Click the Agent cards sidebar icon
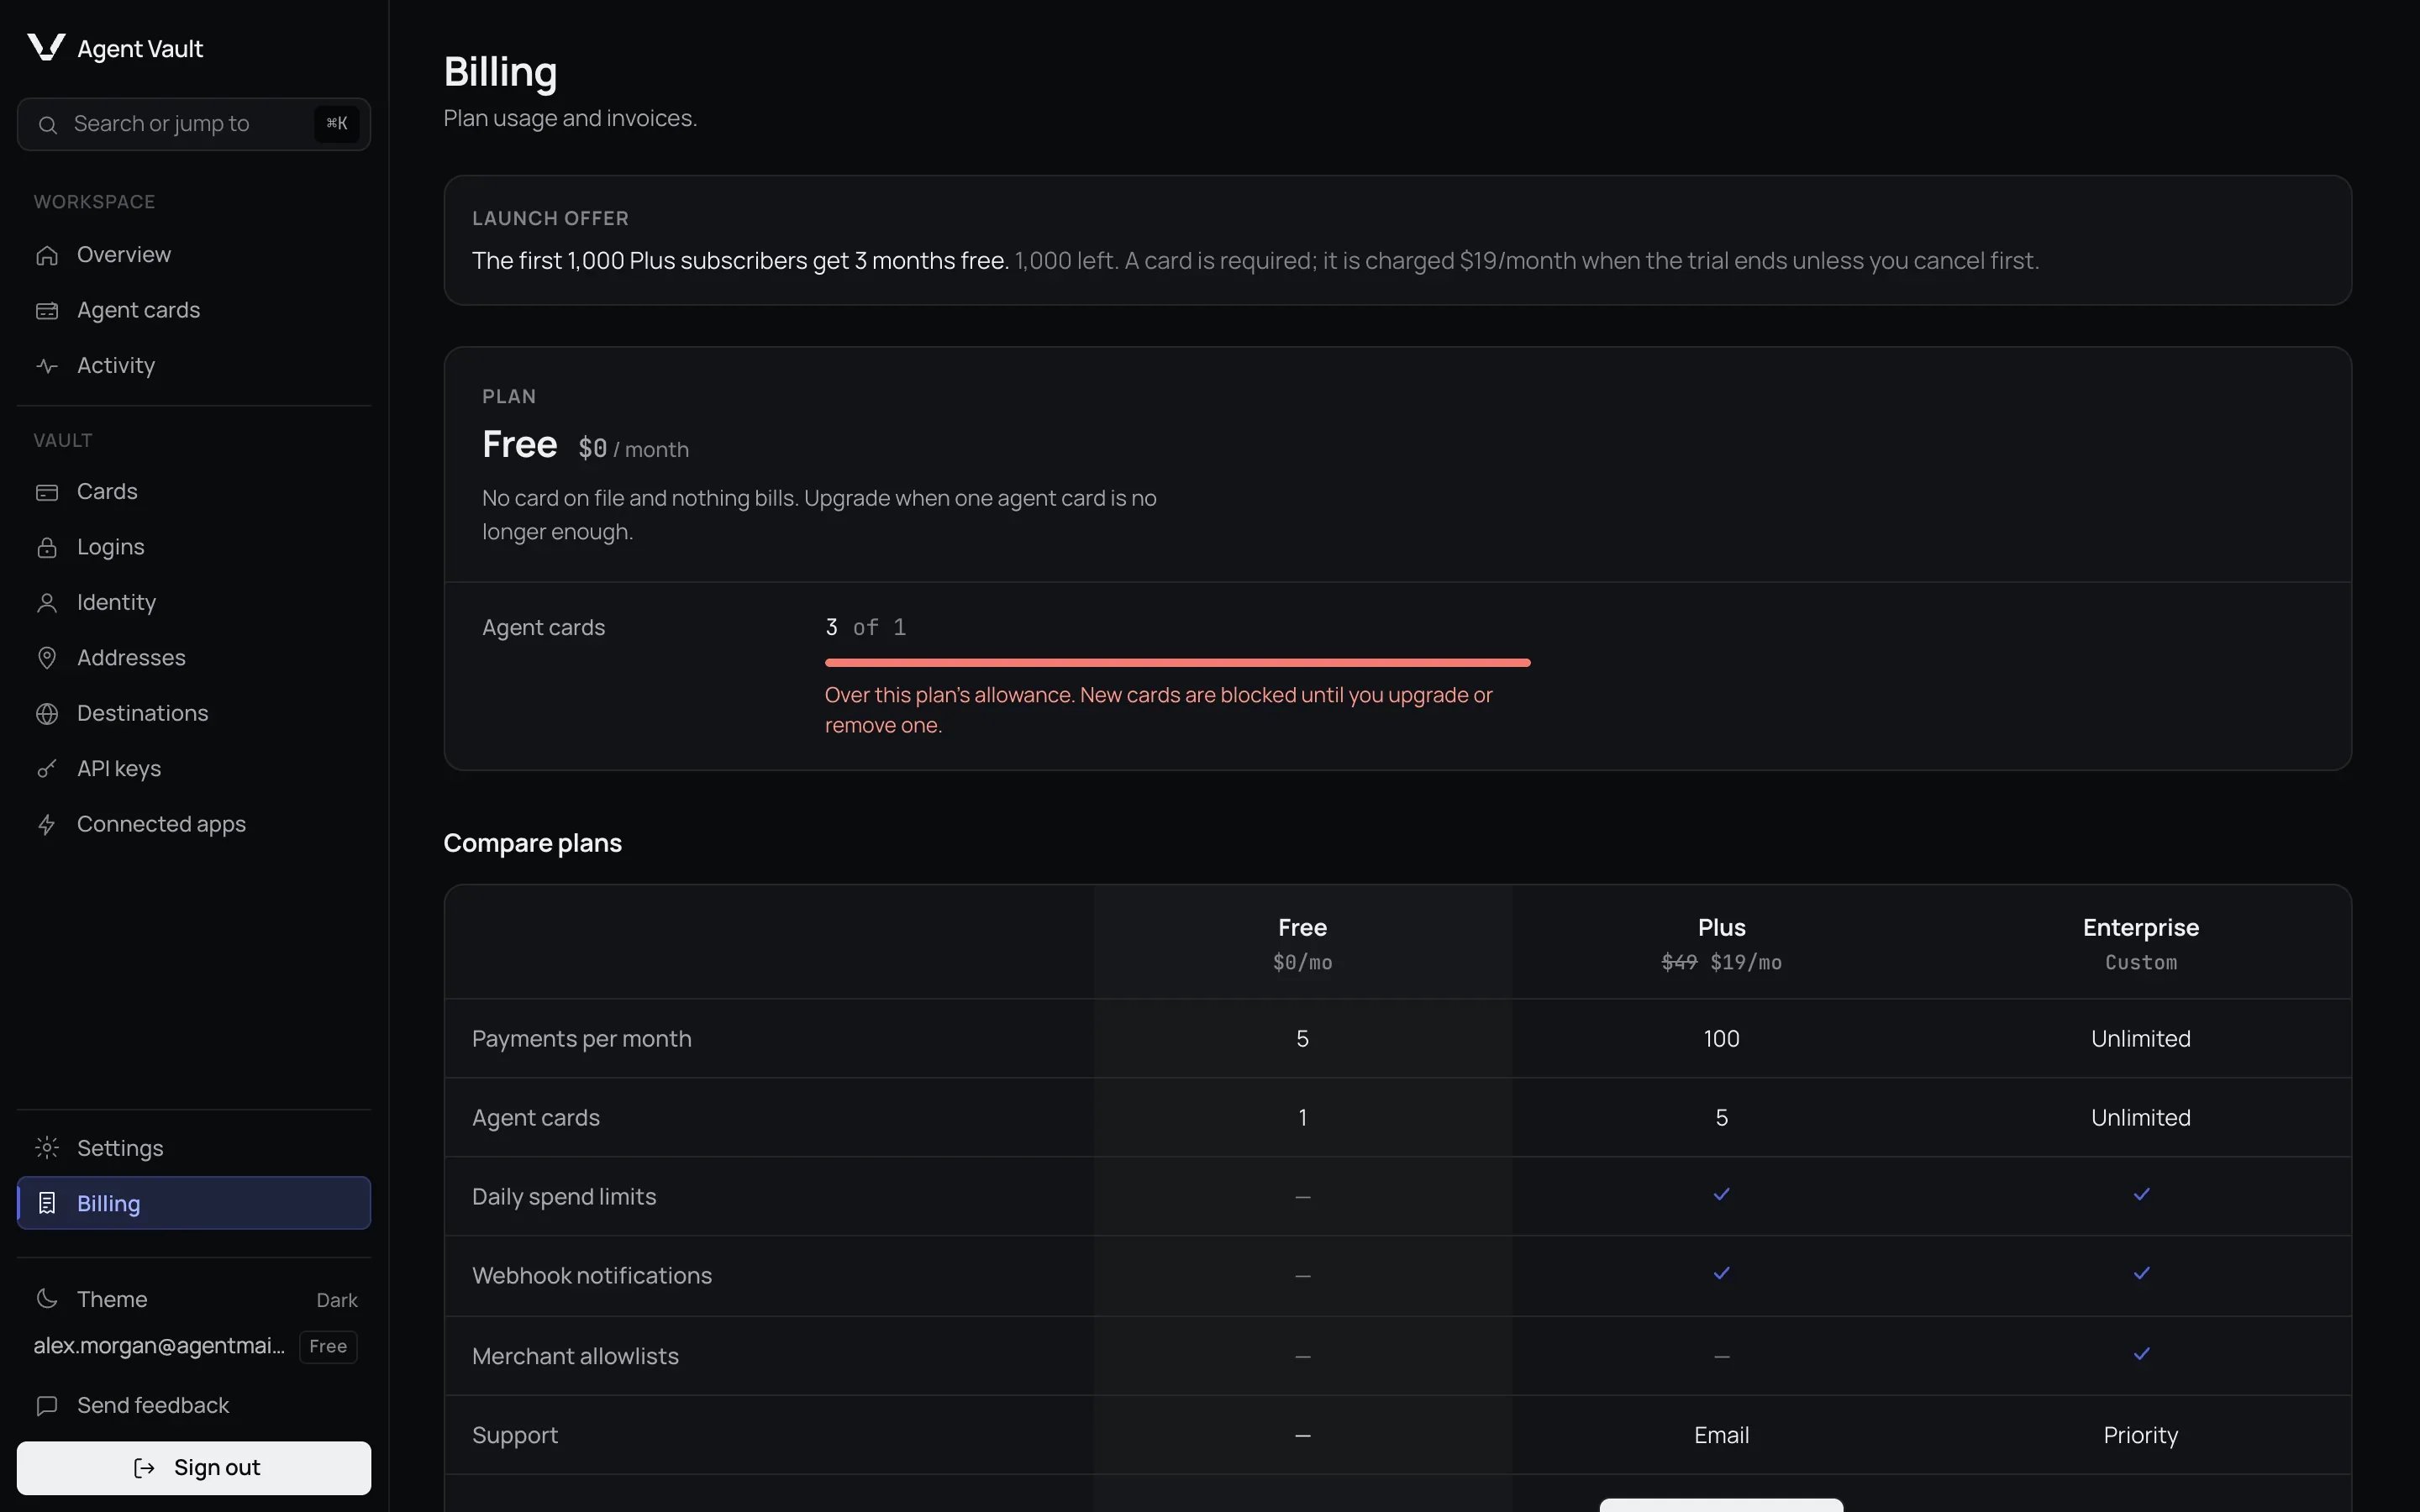 47,311
